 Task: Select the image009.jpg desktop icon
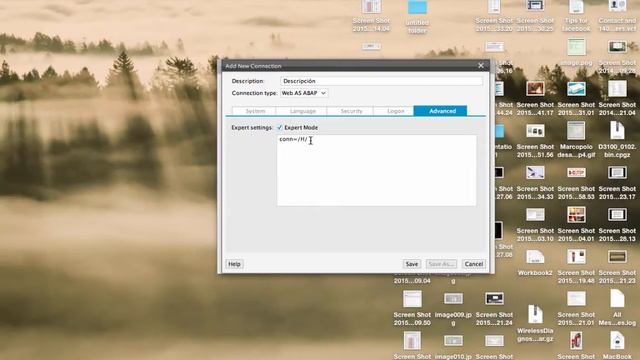453,299
